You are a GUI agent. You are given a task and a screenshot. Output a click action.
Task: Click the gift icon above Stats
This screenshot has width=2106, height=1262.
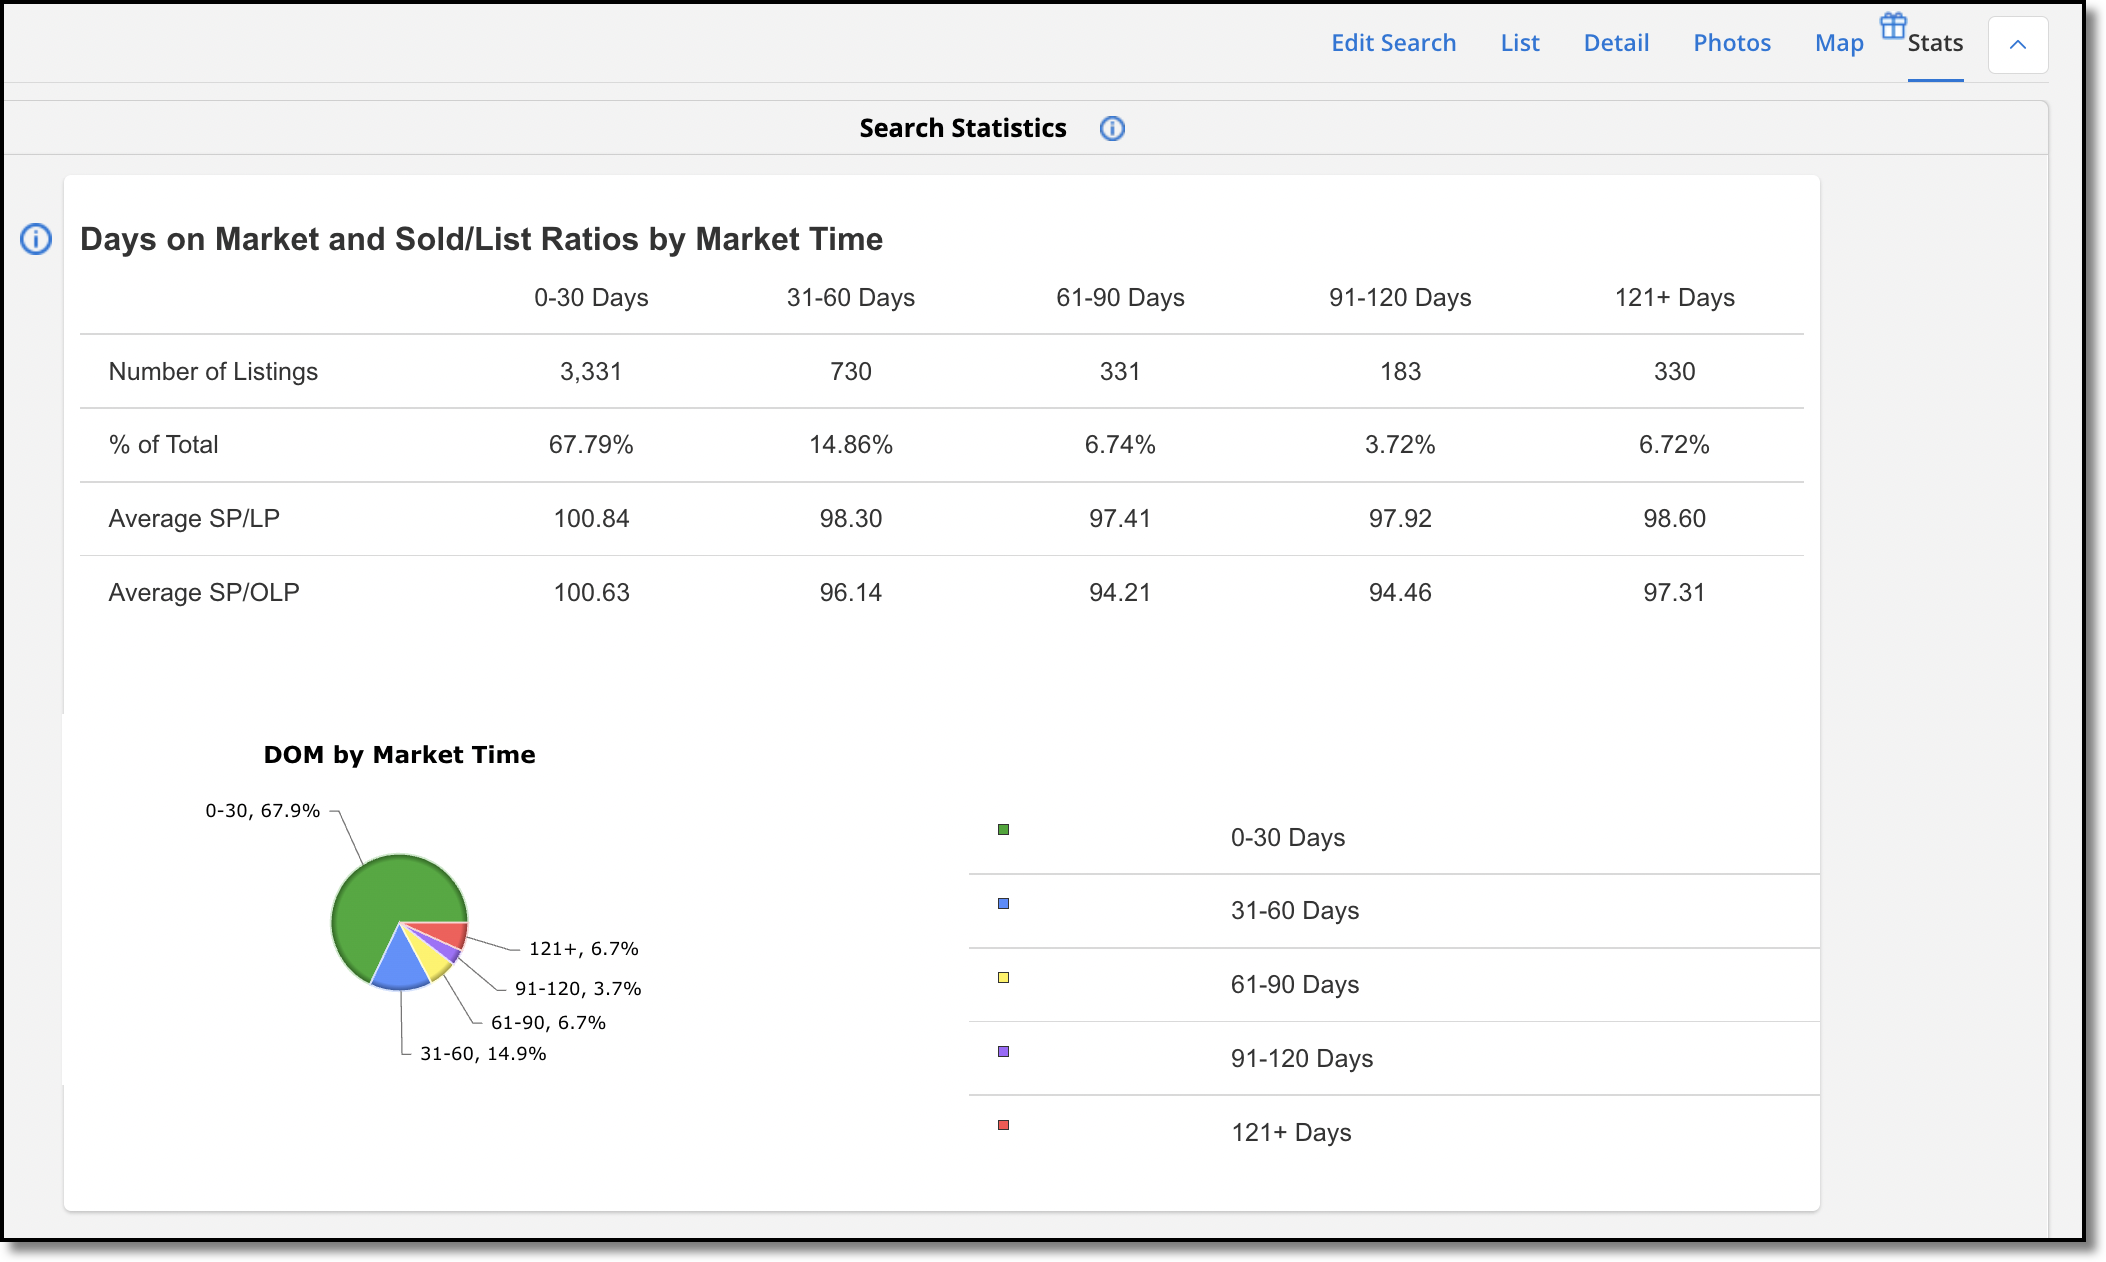click(x=1893, y=25)
